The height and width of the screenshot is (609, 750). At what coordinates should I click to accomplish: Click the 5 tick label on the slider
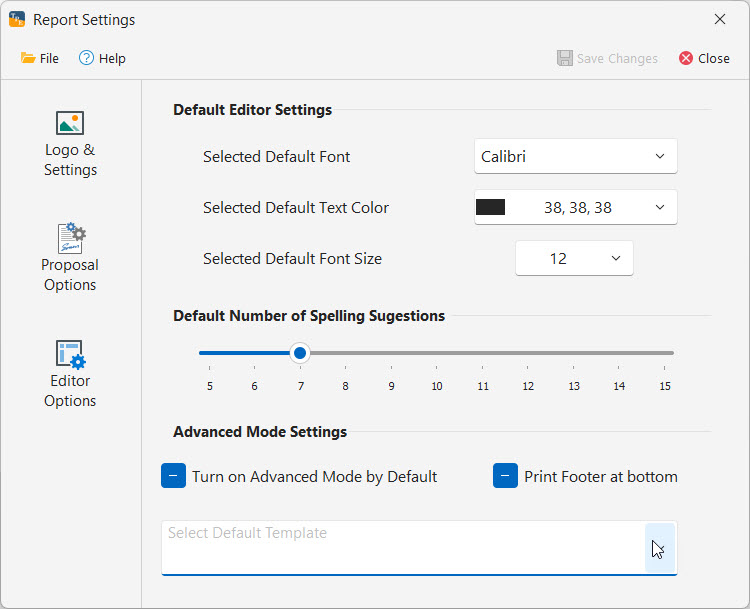pos(210,386)
